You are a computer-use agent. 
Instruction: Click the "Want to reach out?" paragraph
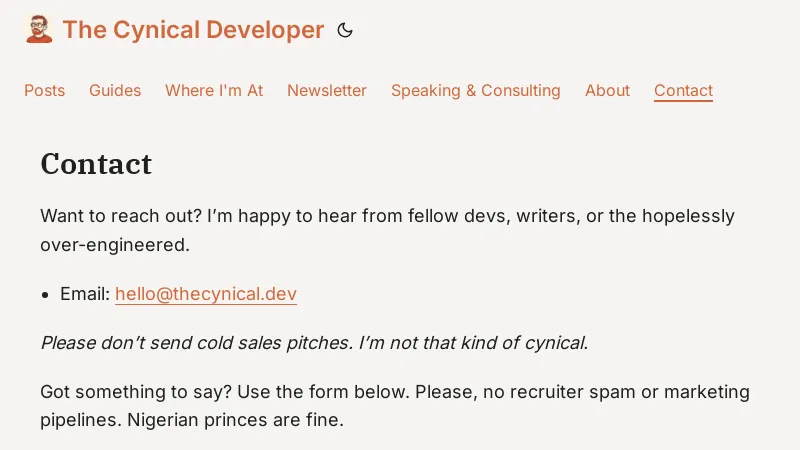[387, 216]
